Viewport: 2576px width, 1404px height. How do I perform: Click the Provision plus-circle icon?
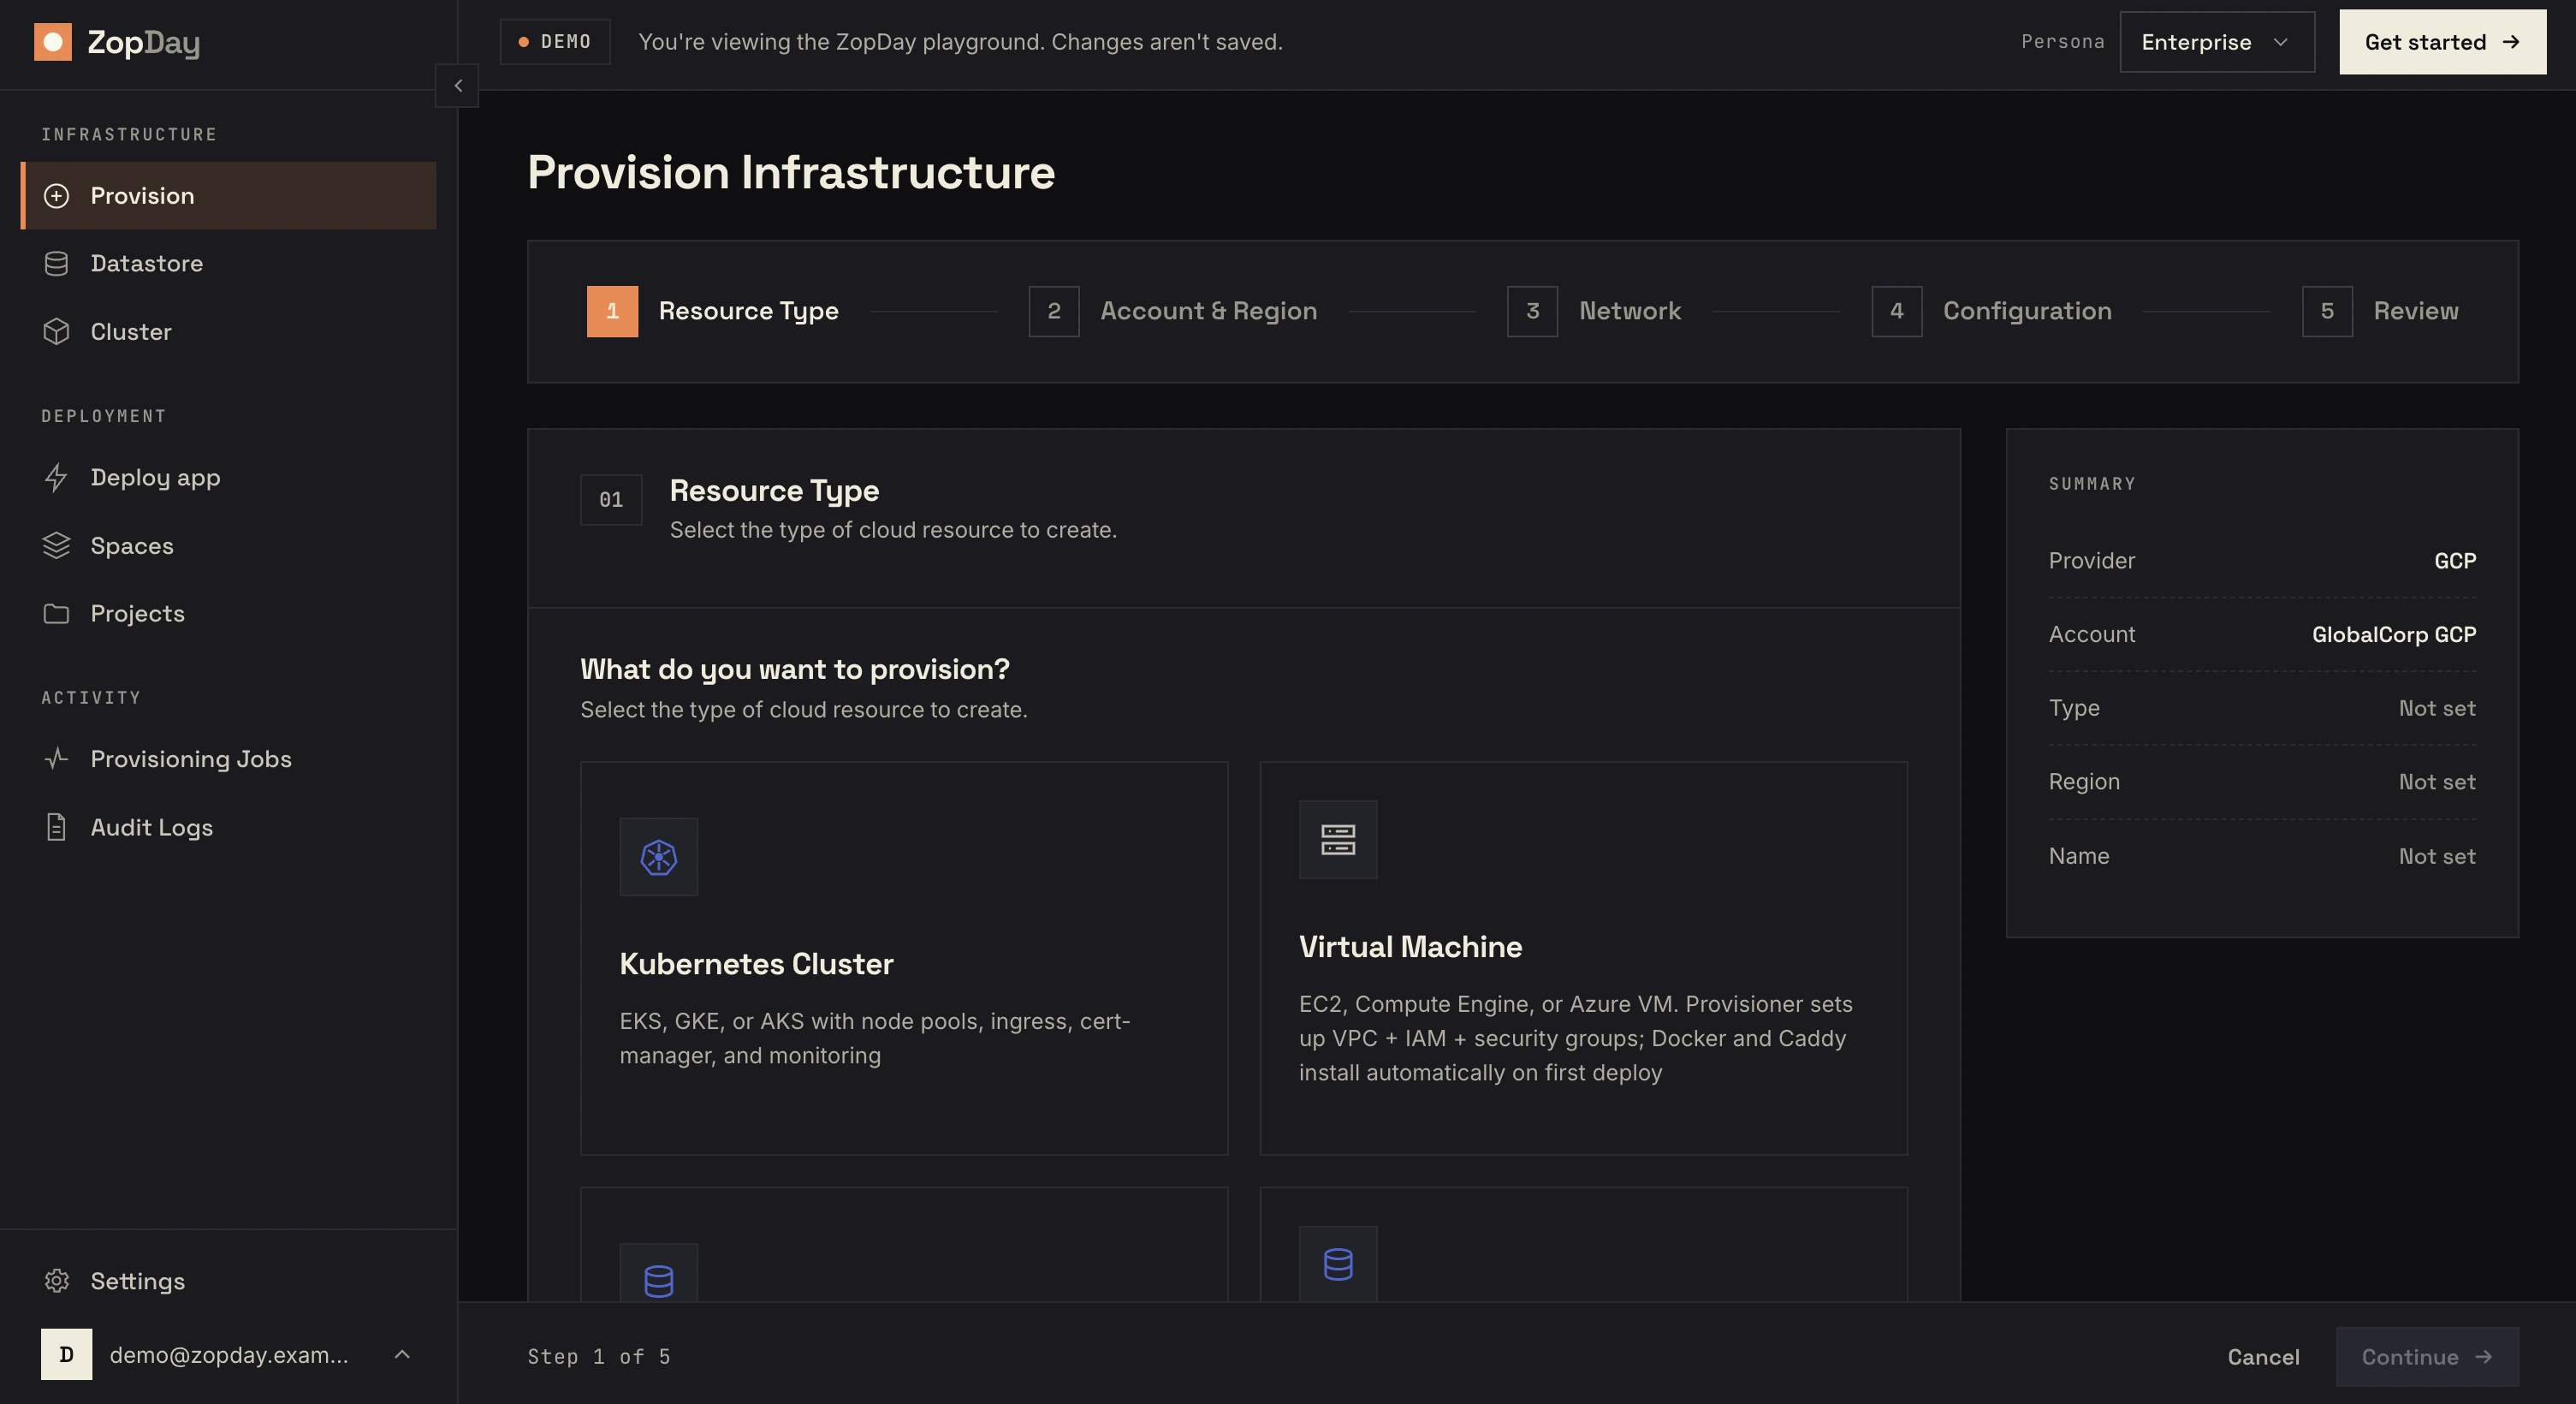tap(57, 196)
